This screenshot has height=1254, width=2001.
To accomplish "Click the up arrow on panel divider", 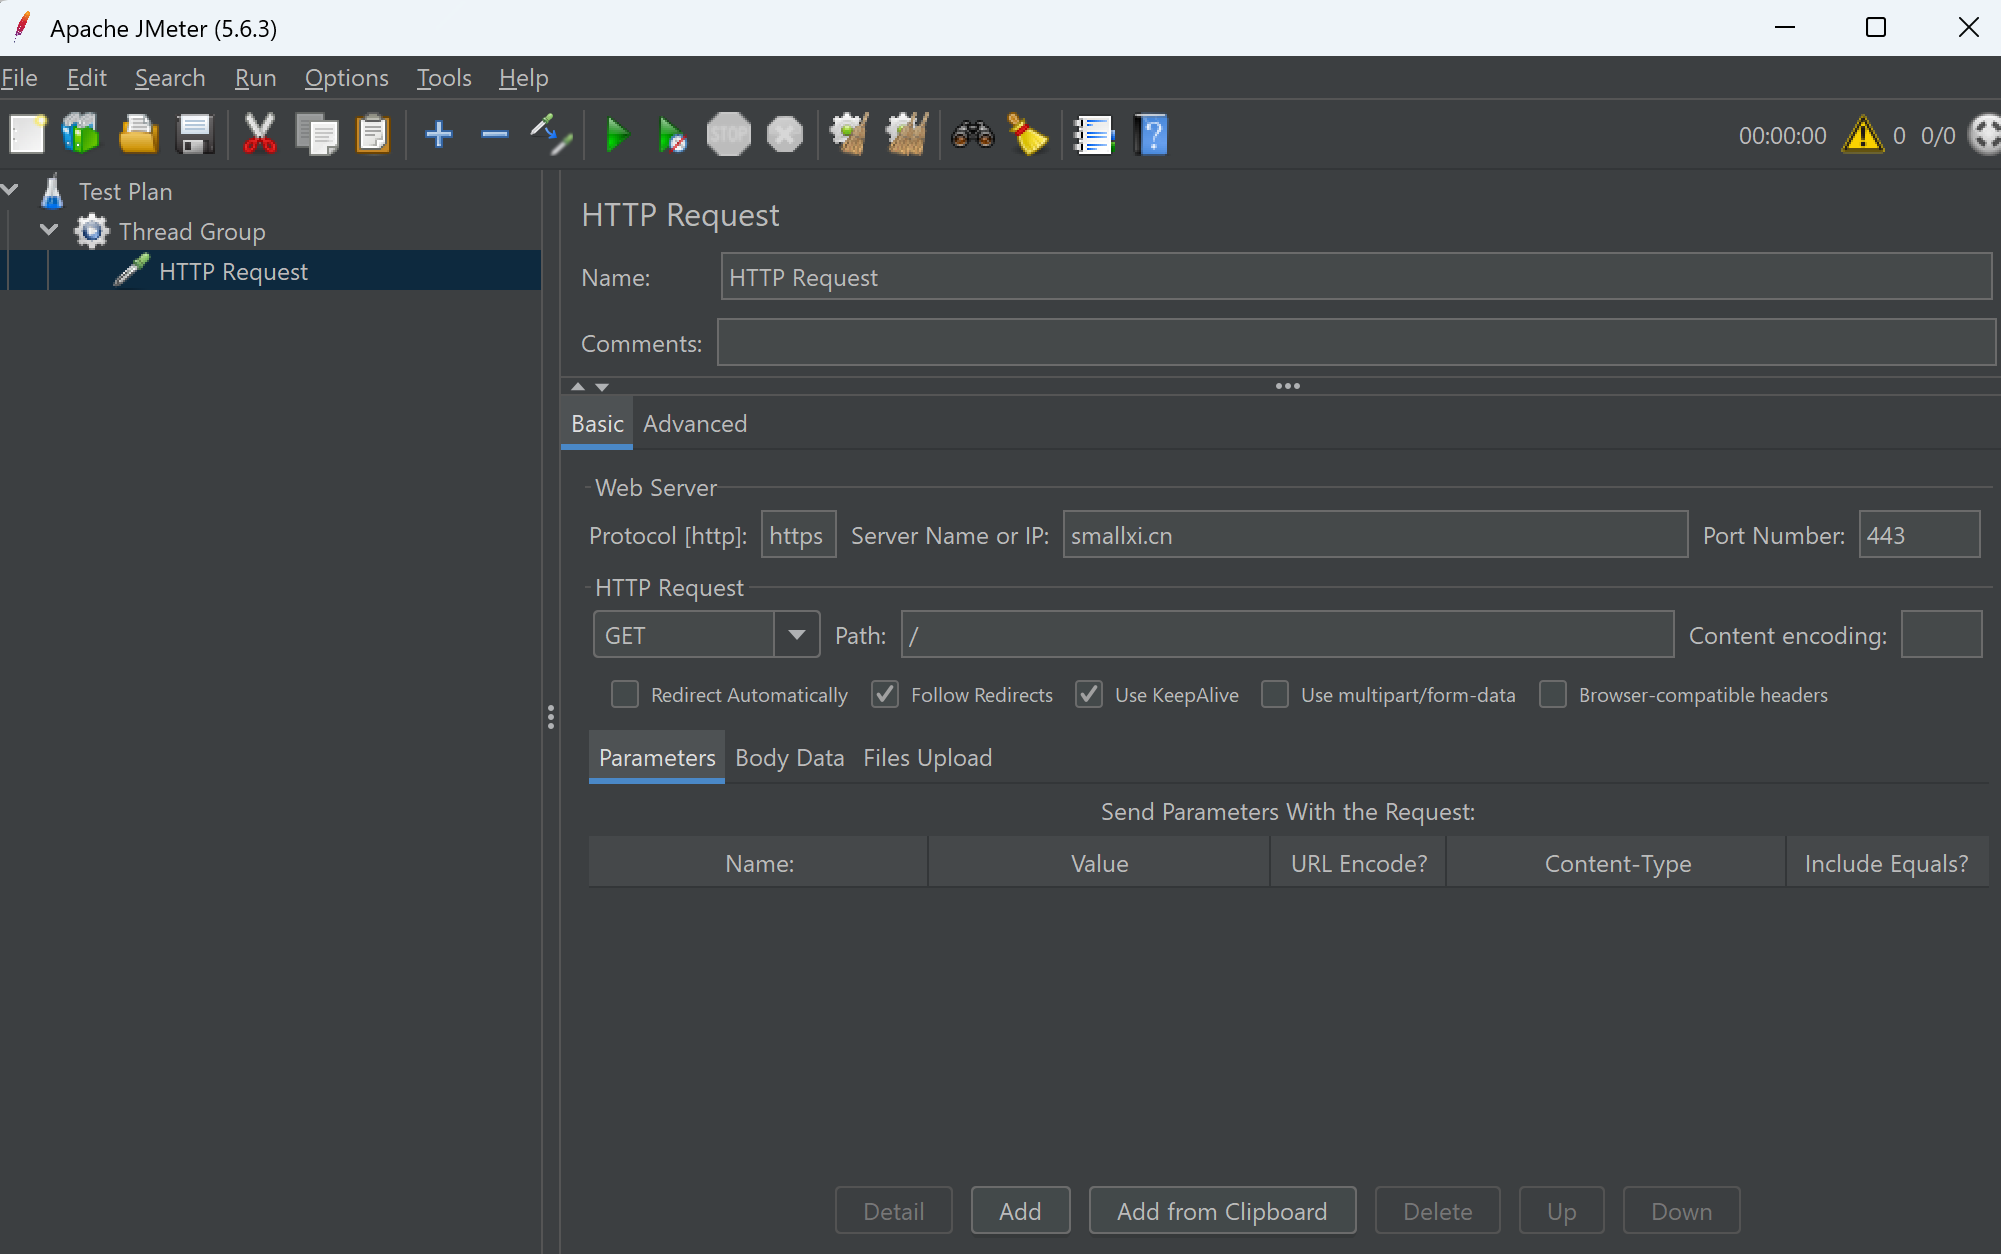I will (578, 386).
